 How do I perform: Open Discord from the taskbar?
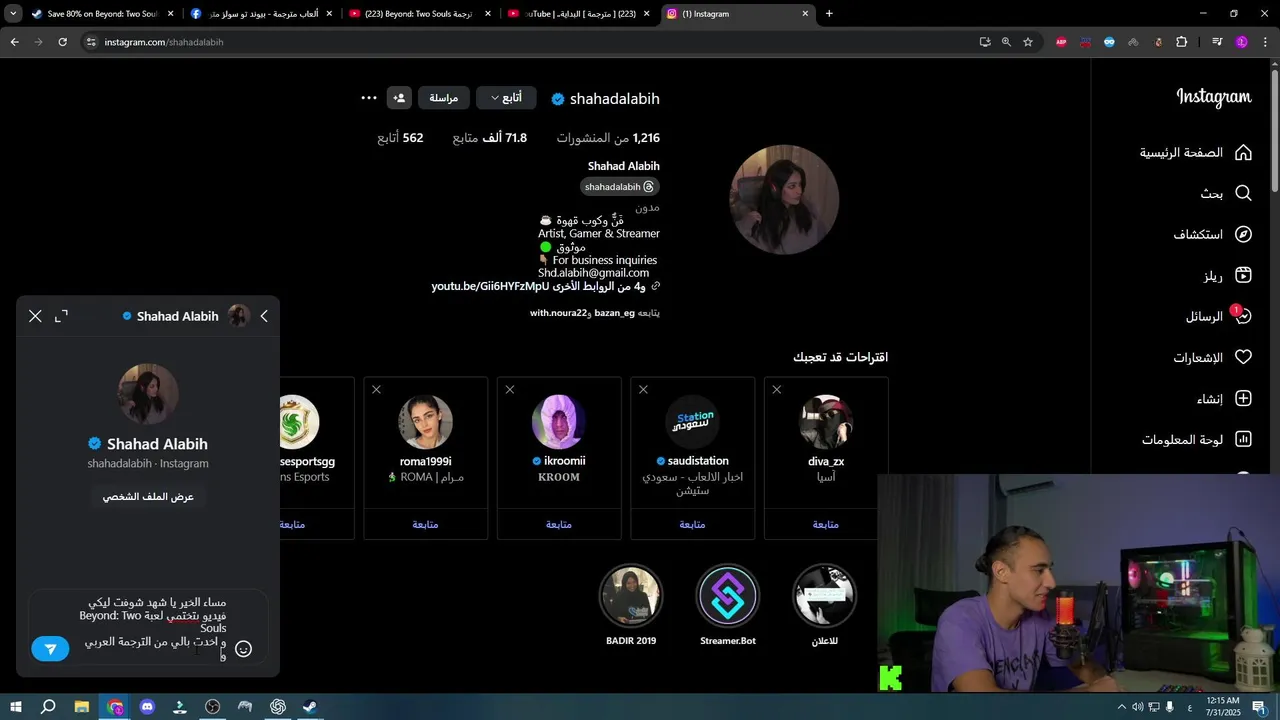148,707
